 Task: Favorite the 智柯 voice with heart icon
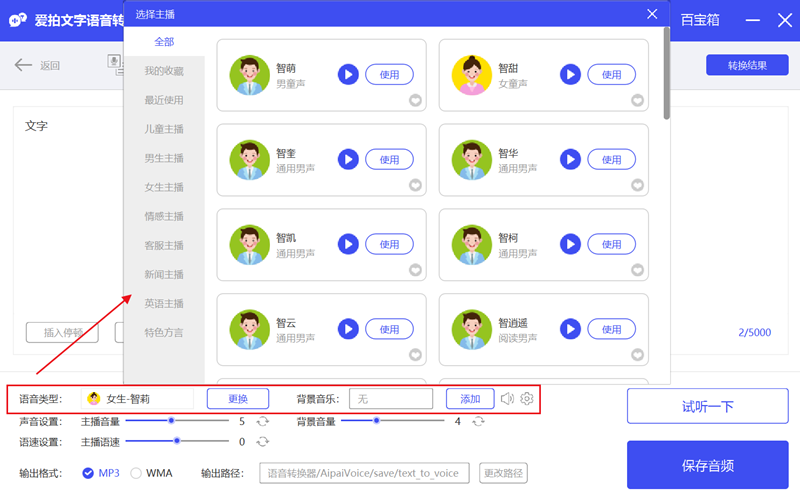[637, 270]
